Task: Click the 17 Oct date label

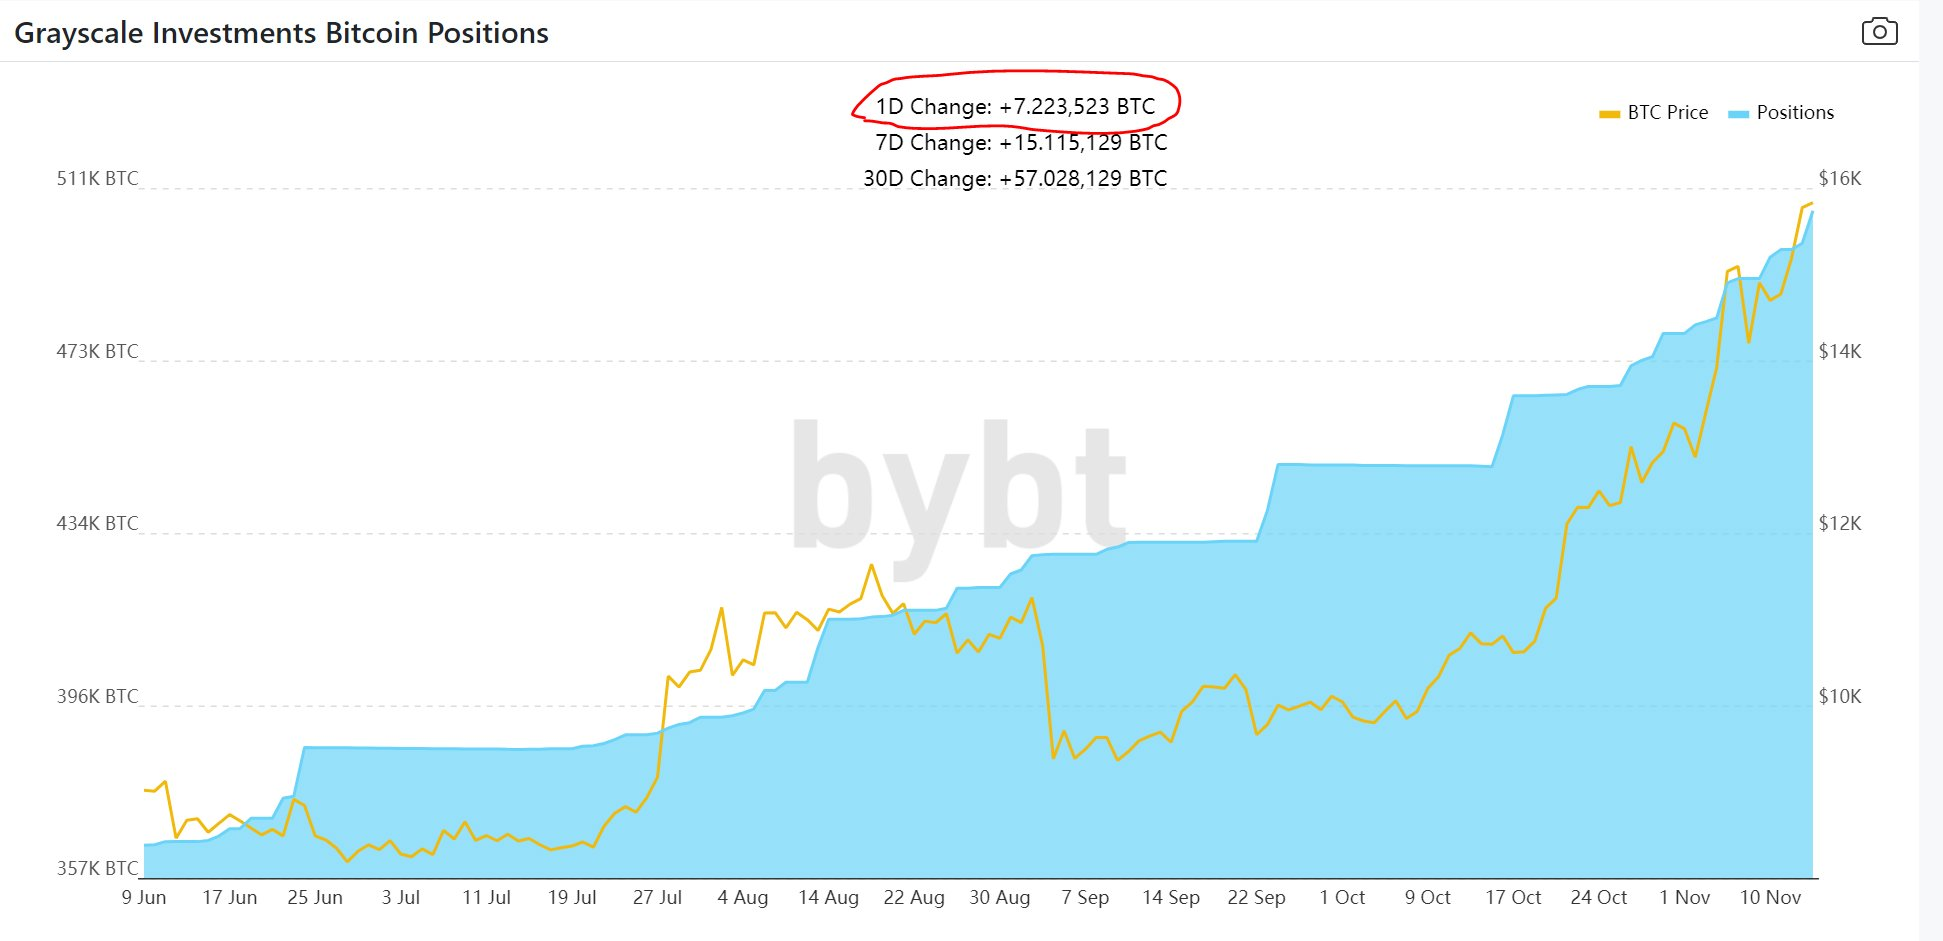Action: (x=1513, y=897)
